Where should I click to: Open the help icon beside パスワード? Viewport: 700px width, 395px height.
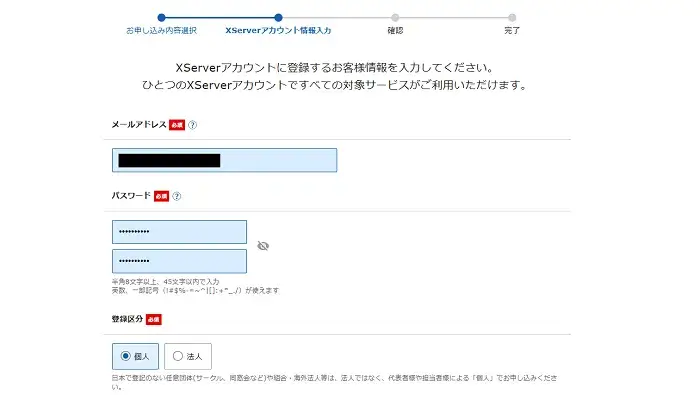click(177, 196)
